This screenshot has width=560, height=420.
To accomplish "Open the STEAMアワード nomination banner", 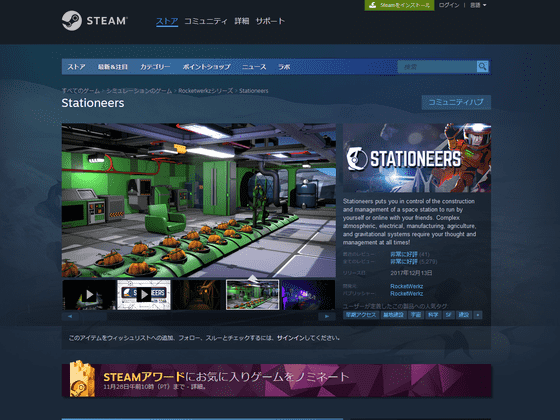I will (x=276, y=380).
